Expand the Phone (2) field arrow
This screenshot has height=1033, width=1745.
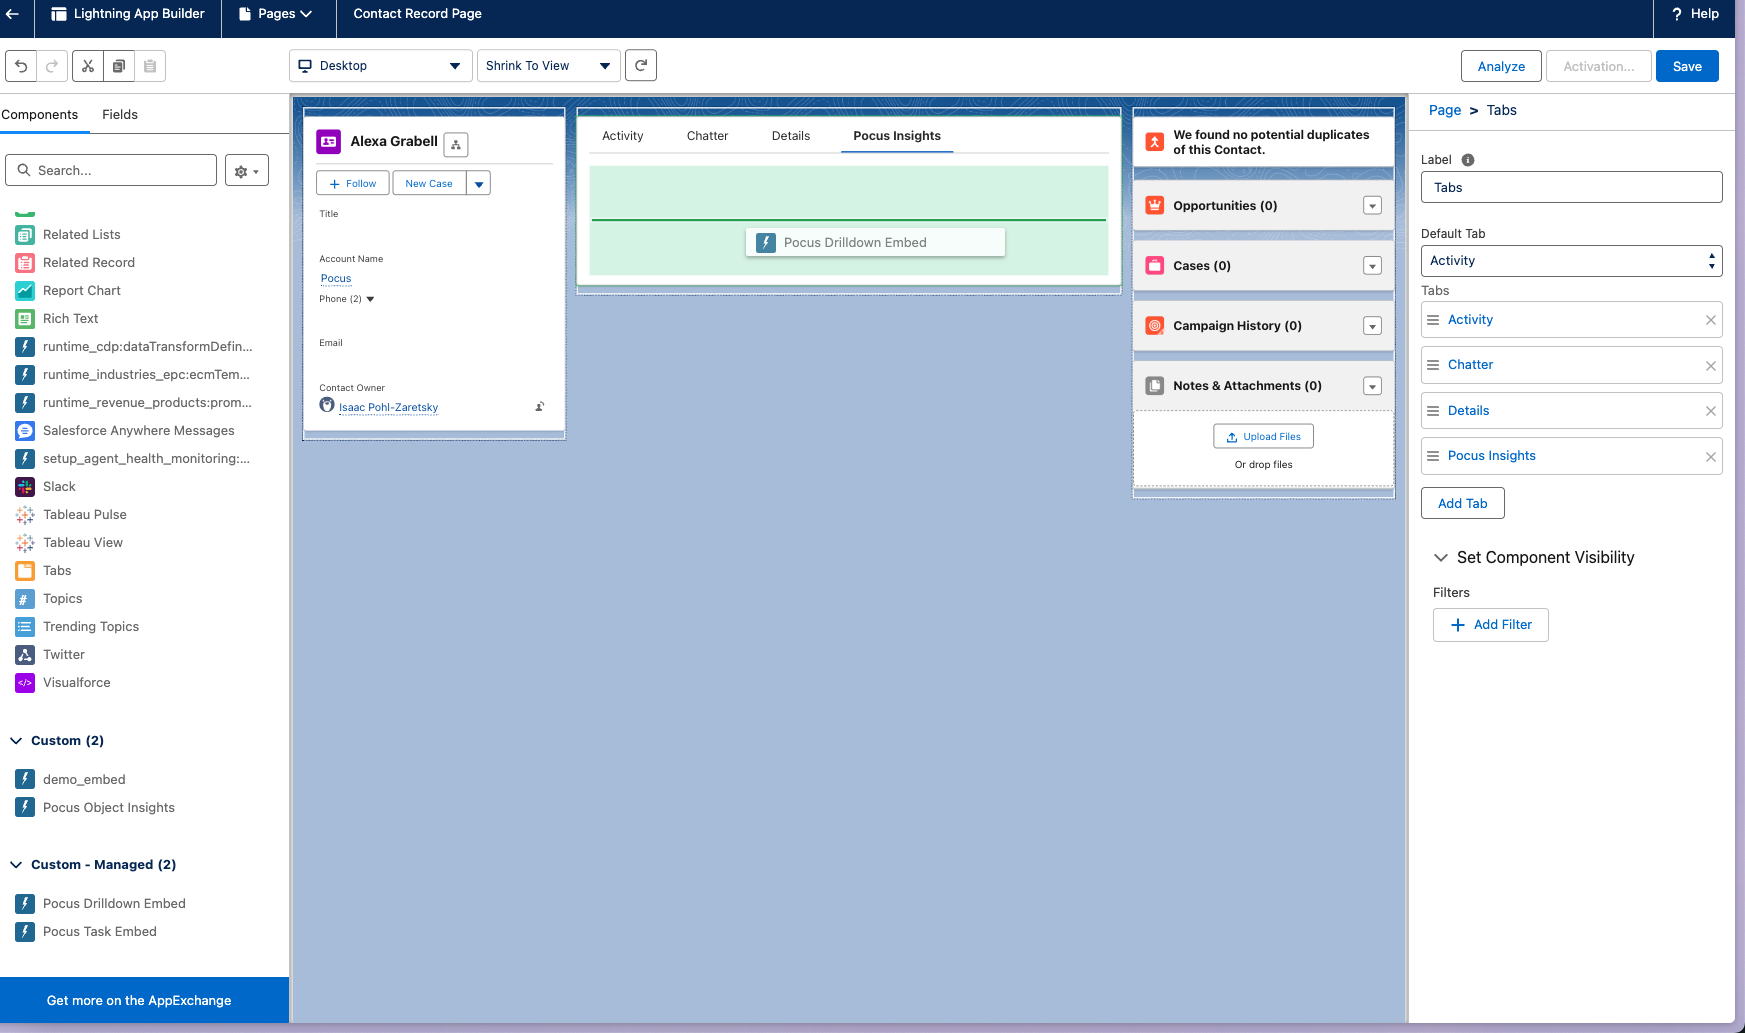[370, 299]
